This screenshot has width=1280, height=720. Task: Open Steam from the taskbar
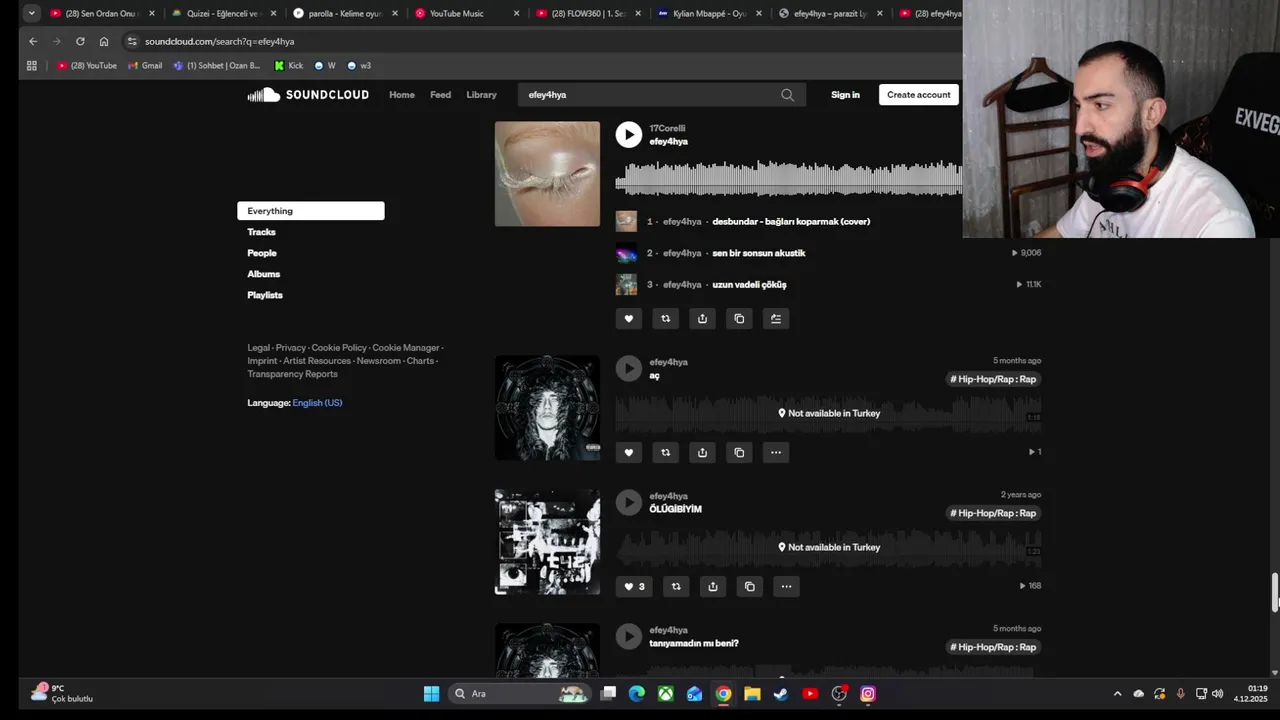[781, 694]
